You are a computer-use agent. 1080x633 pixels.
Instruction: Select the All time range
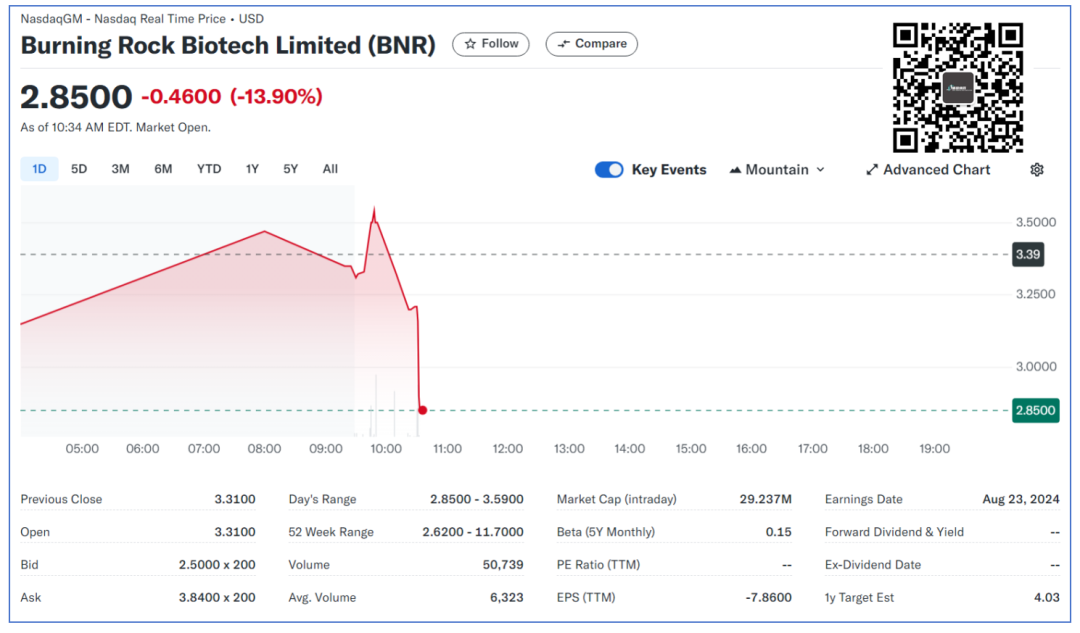330,169
